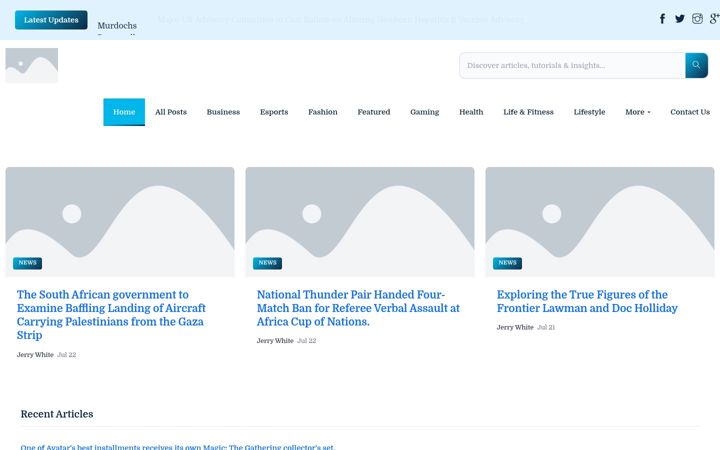Click Jul 22 date under South African article
This screenshot has height=450, width=720.
67,355
